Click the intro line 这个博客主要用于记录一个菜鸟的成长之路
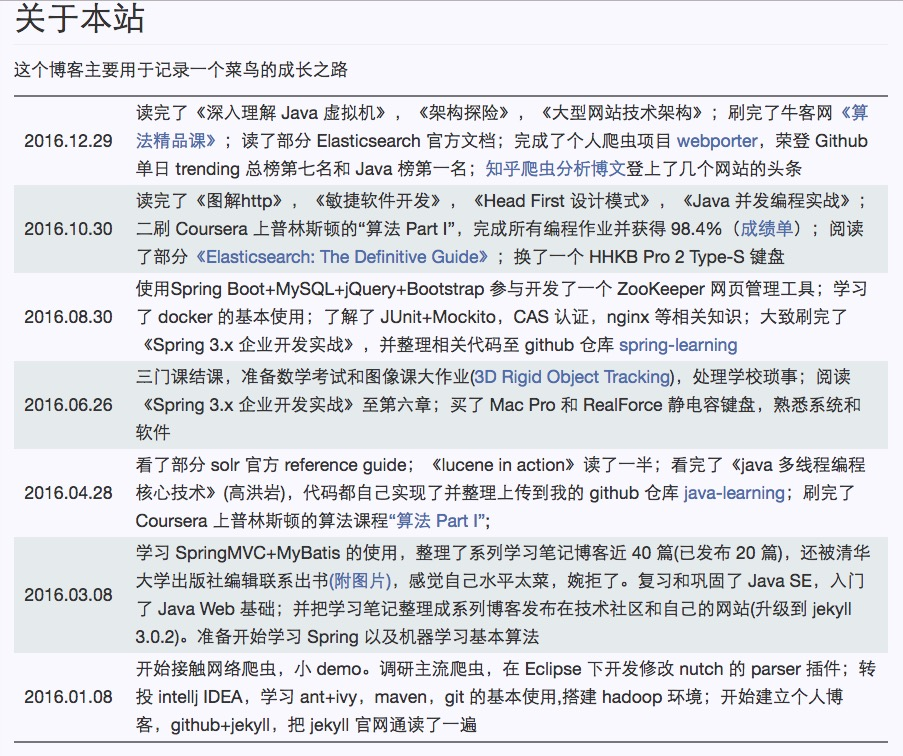Image resolution: width=903 pixels, height=756 pixels. 181,70
